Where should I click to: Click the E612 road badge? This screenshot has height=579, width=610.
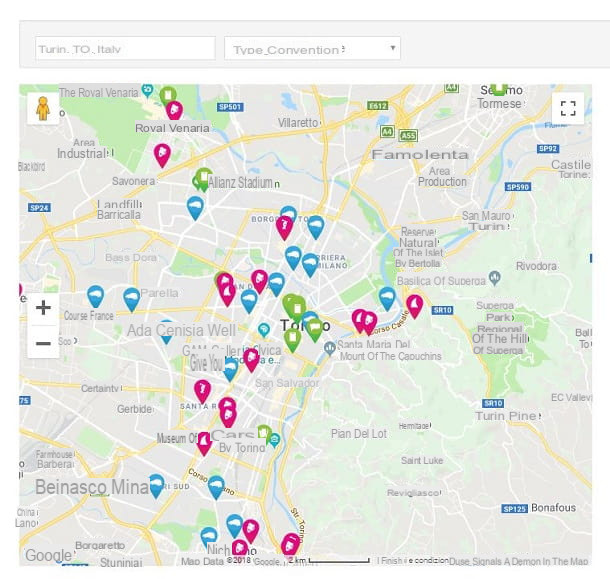(378, 106)
